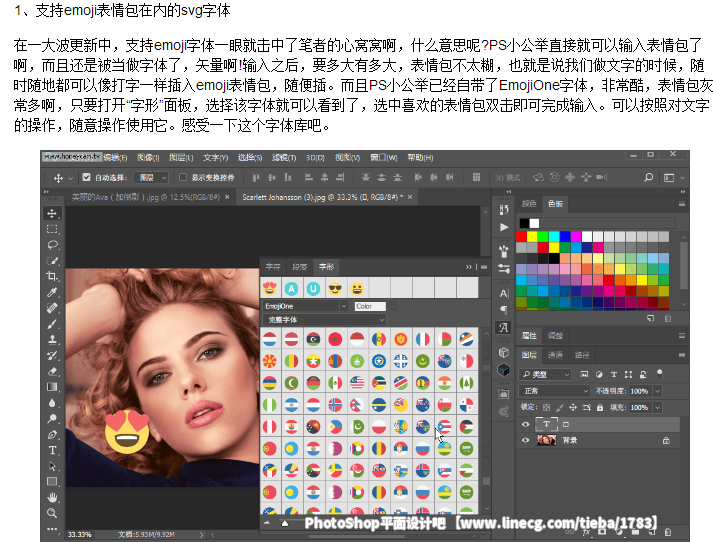
Task: Select the Healing Brush tool
Action: [52, 308]
